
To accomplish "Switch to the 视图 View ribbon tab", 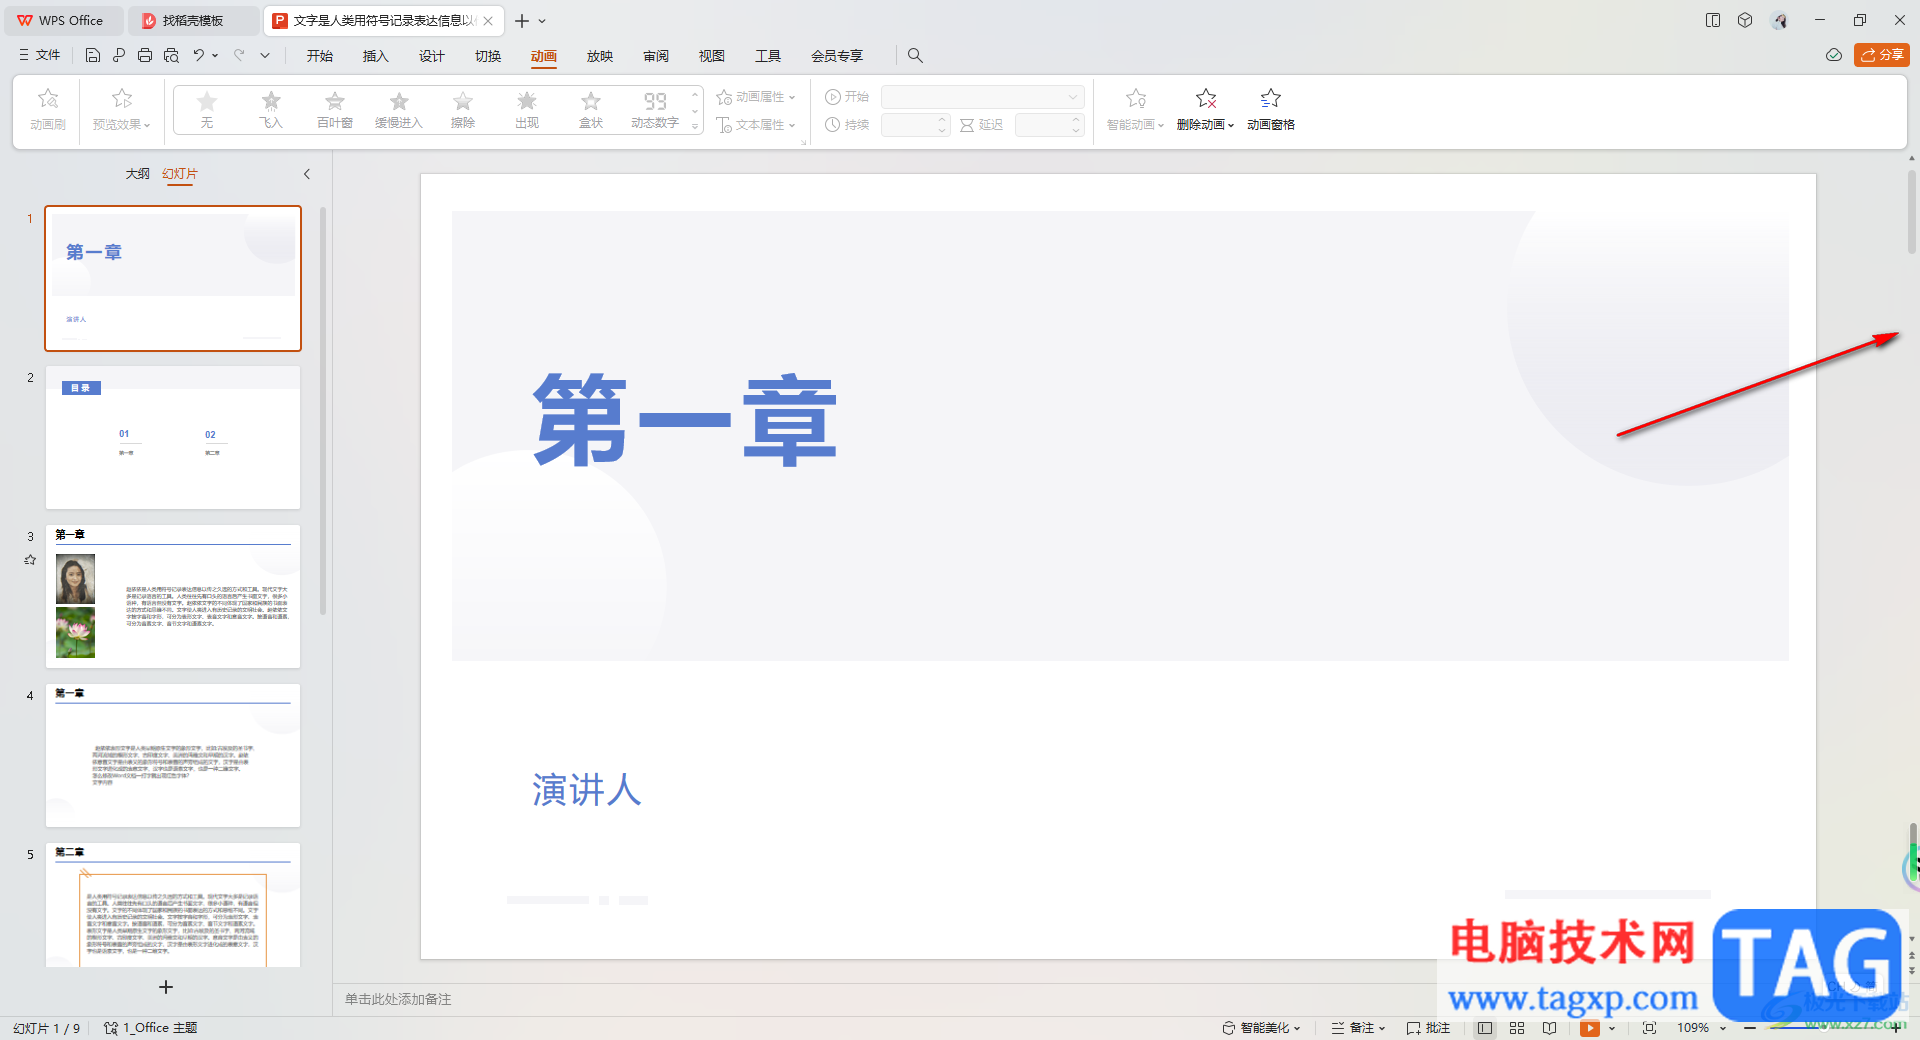I will (712, 56).
